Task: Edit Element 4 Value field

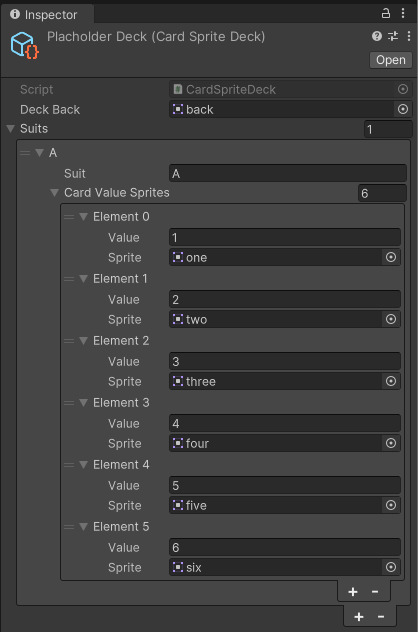Action: 285,486
